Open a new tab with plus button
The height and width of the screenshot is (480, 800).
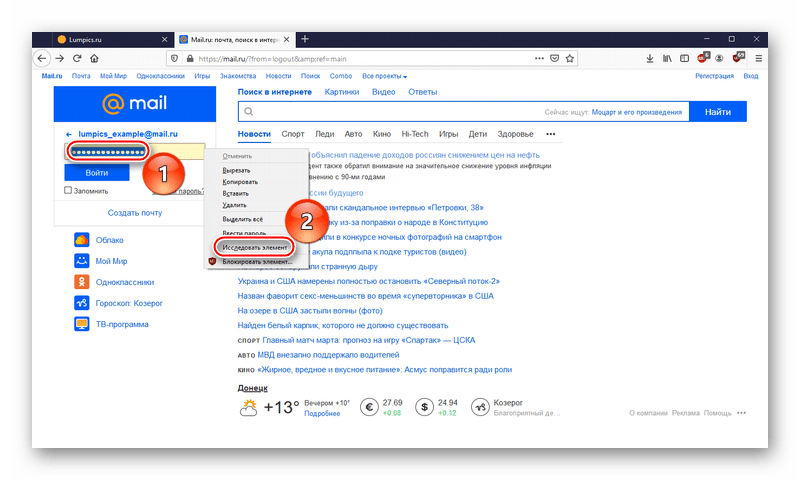coord(305,39)
